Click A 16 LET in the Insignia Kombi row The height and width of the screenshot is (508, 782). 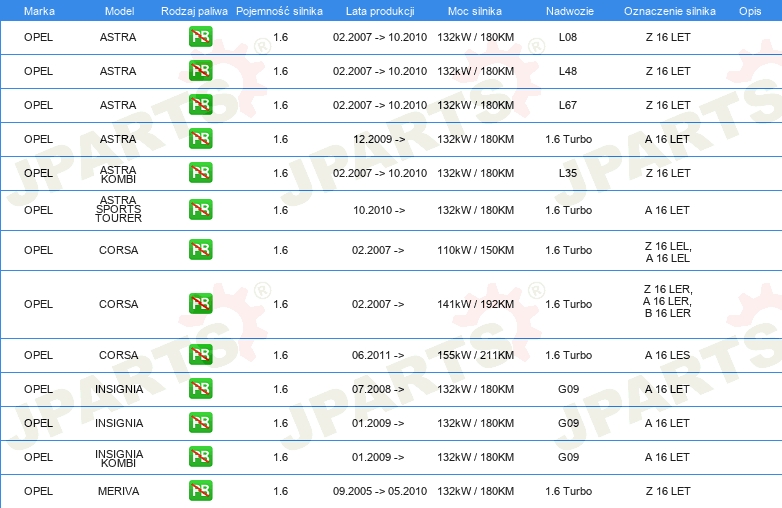tap(667, 457)
